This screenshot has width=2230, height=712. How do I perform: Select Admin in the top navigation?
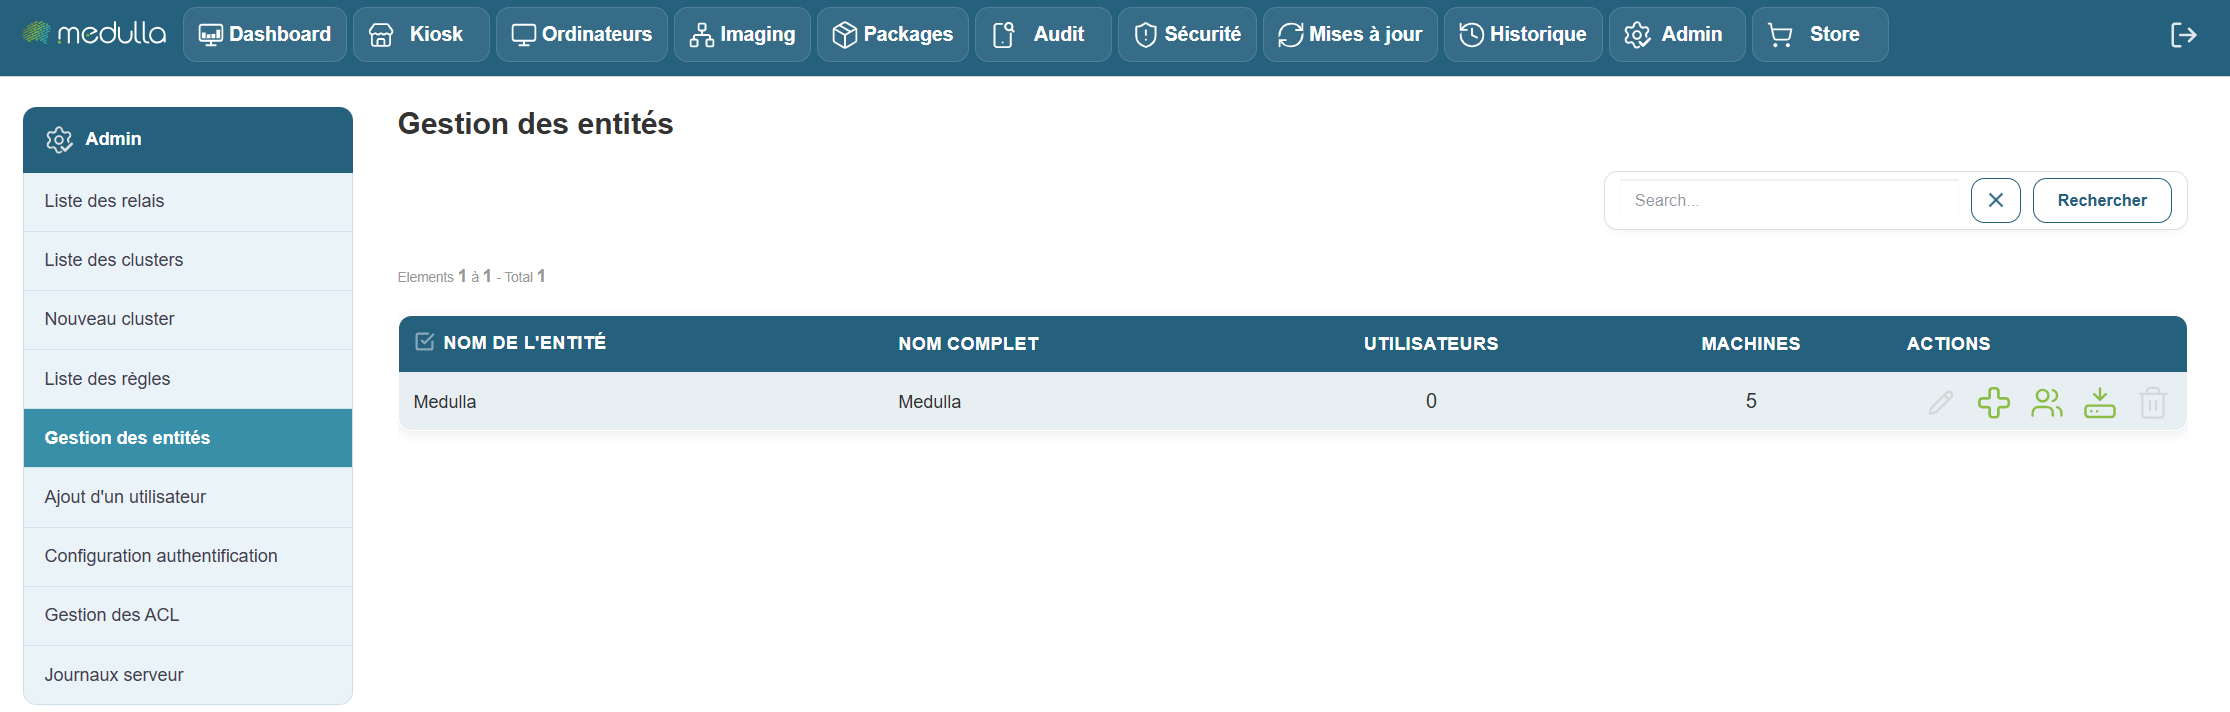point(1677,34)
